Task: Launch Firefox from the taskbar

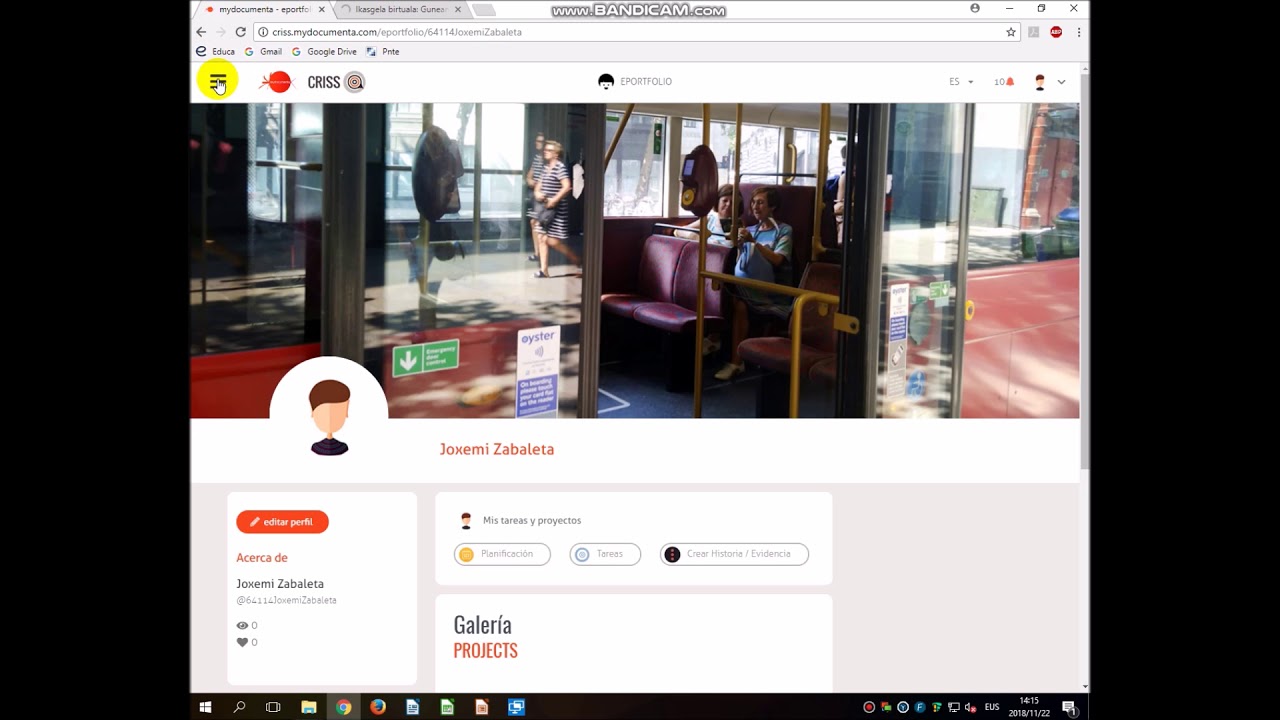Action: pyautogui.click(x=377, y=707)
